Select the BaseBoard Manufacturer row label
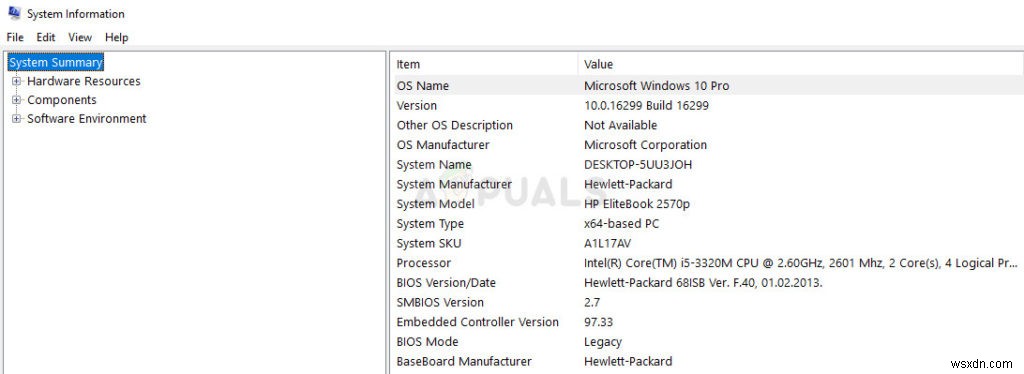This screenshot has height=374, width=1024. [x=464, y=361]
